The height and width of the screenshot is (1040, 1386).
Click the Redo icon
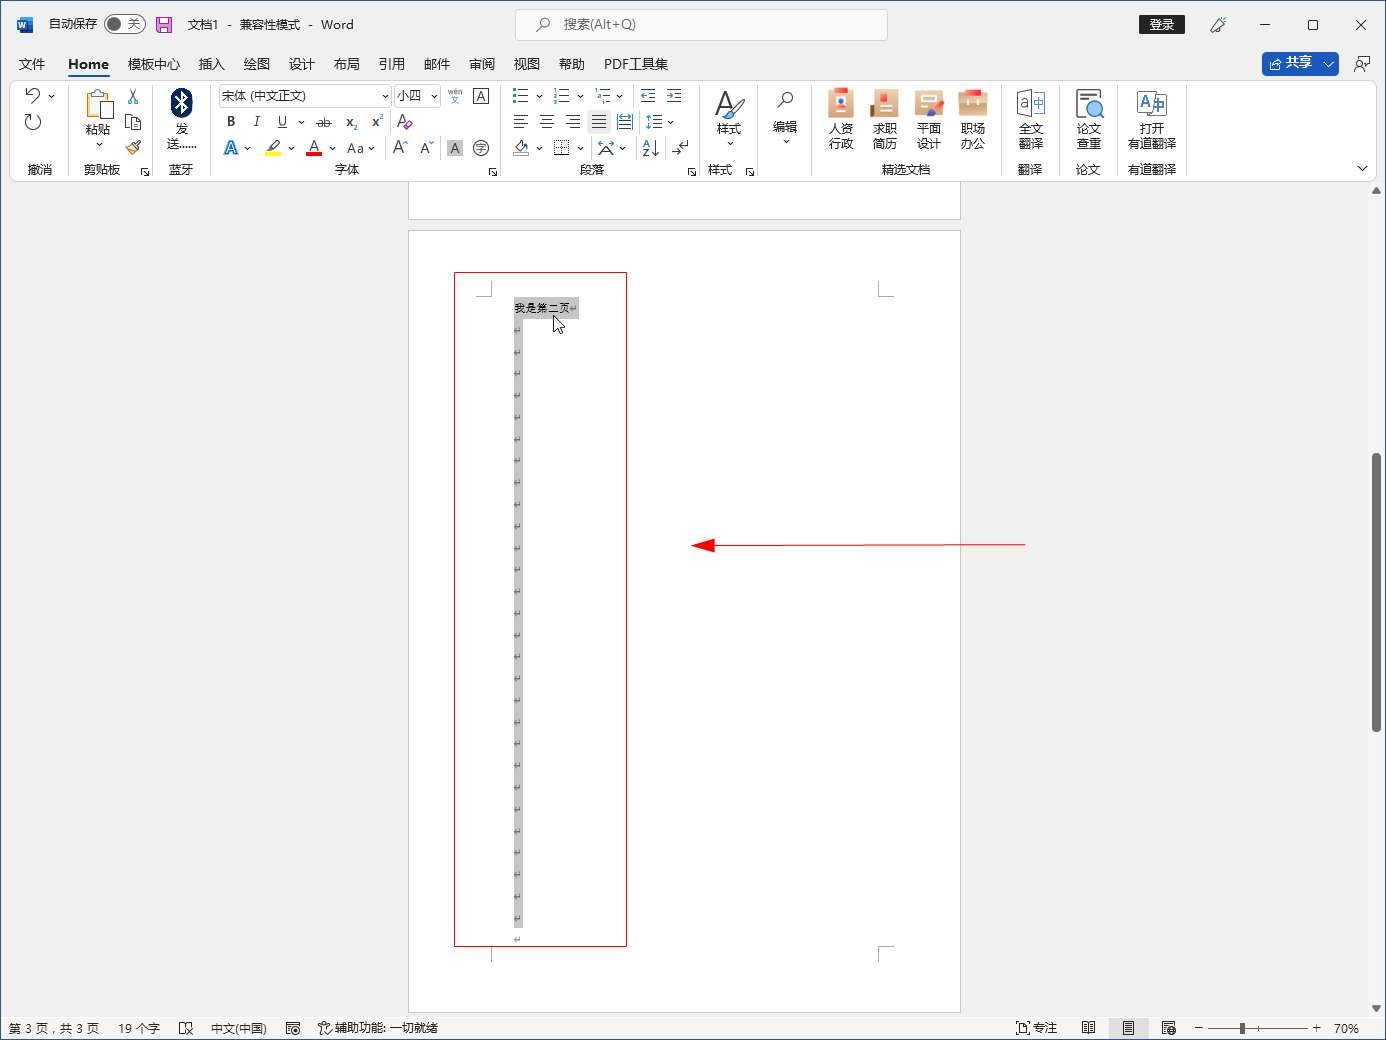click(x=33, y=122)
